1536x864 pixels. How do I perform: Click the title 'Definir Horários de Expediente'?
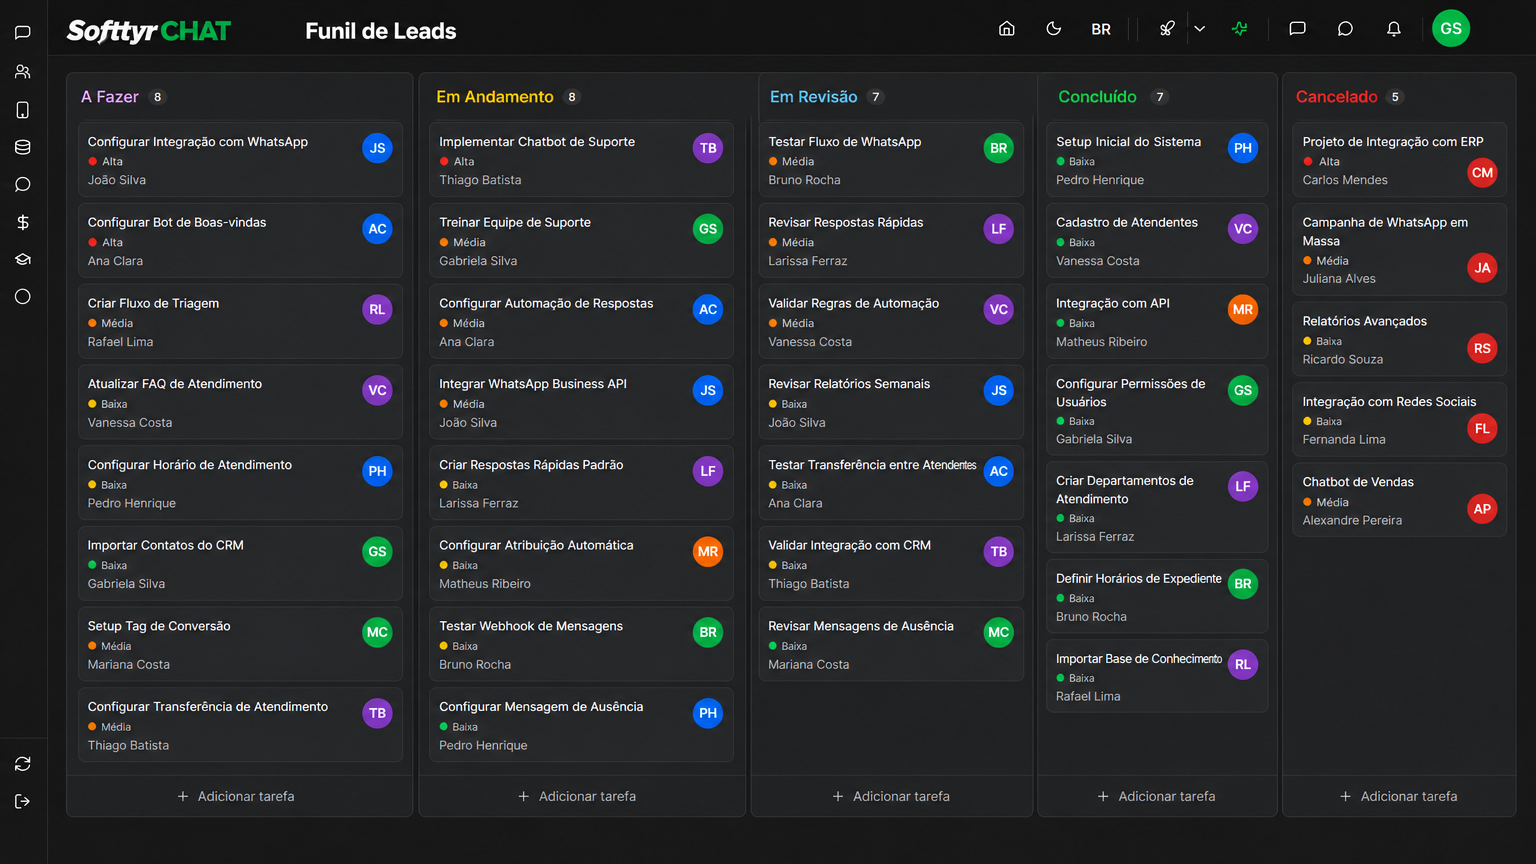click(1139, 579)
